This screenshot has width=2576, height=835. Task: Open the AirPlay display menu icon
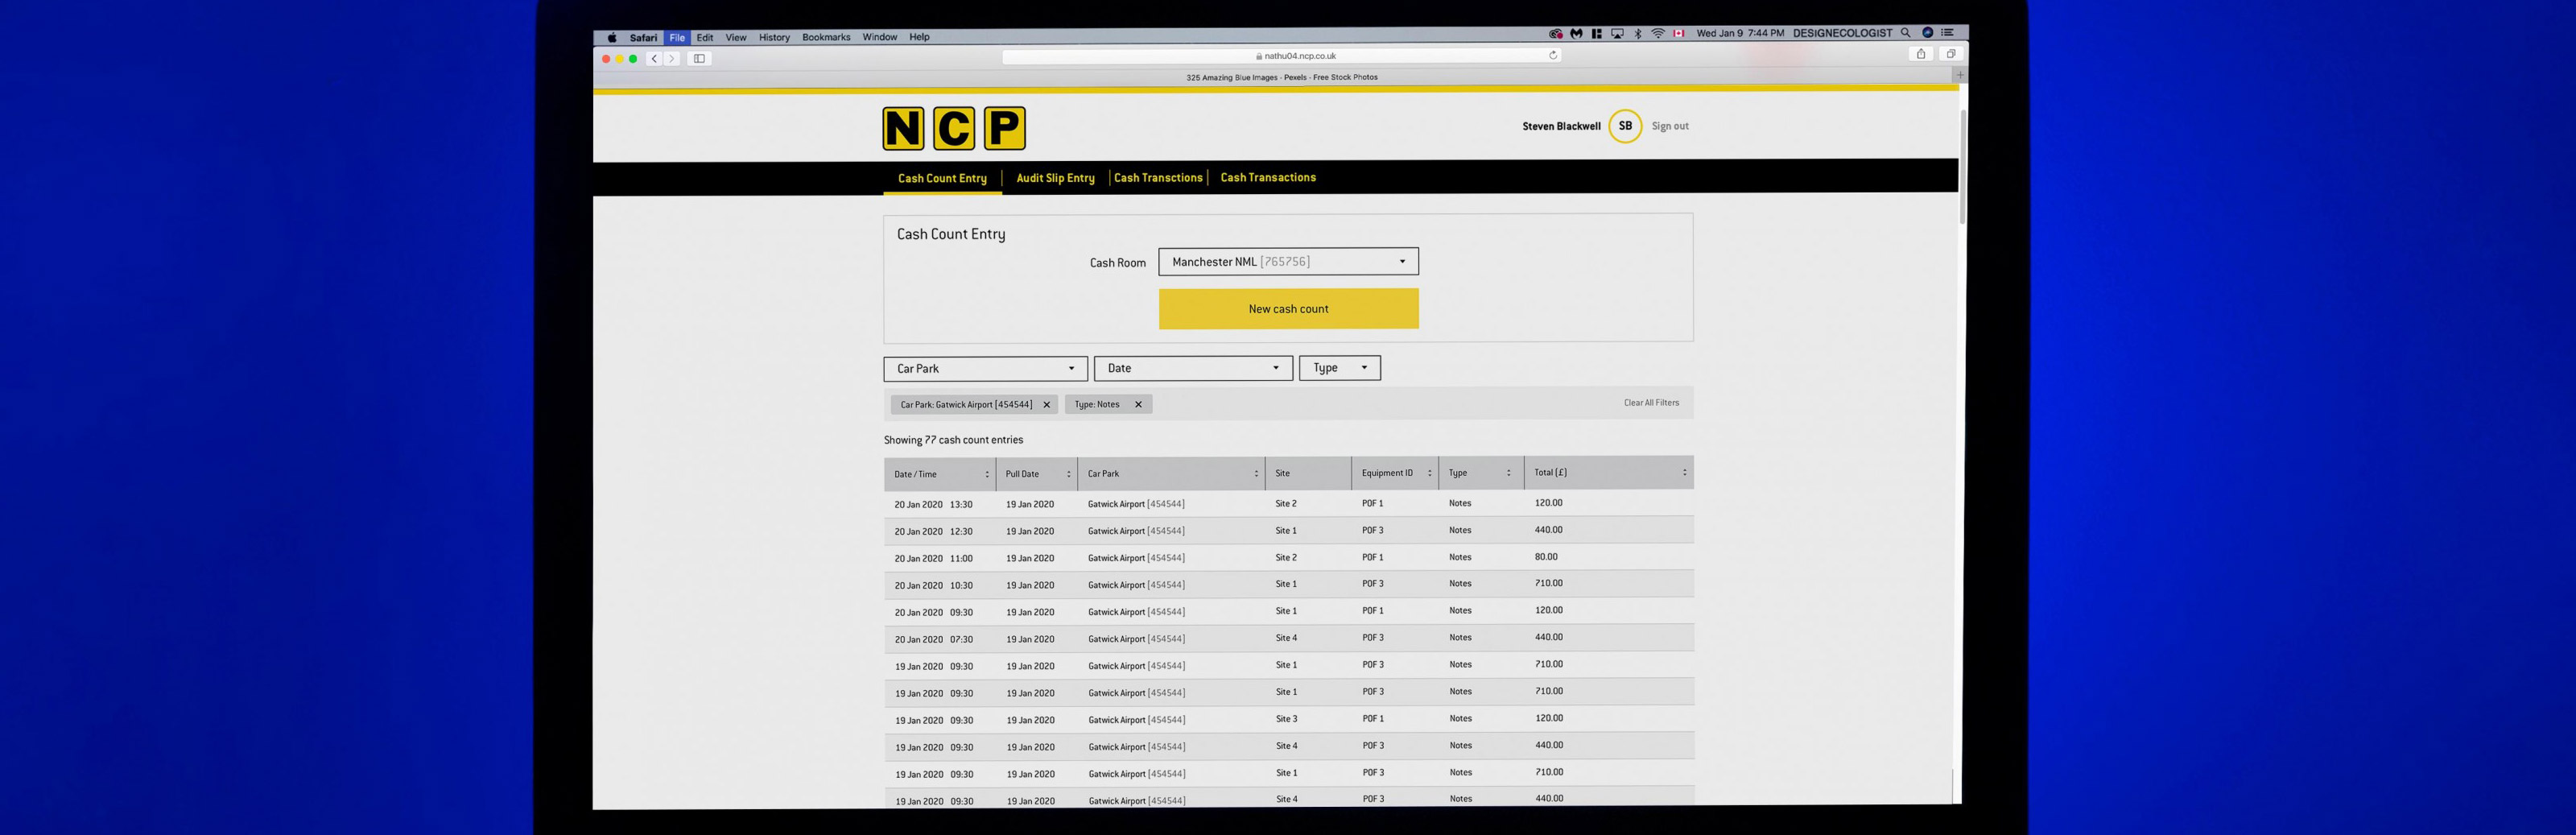tap(1617, 34)
